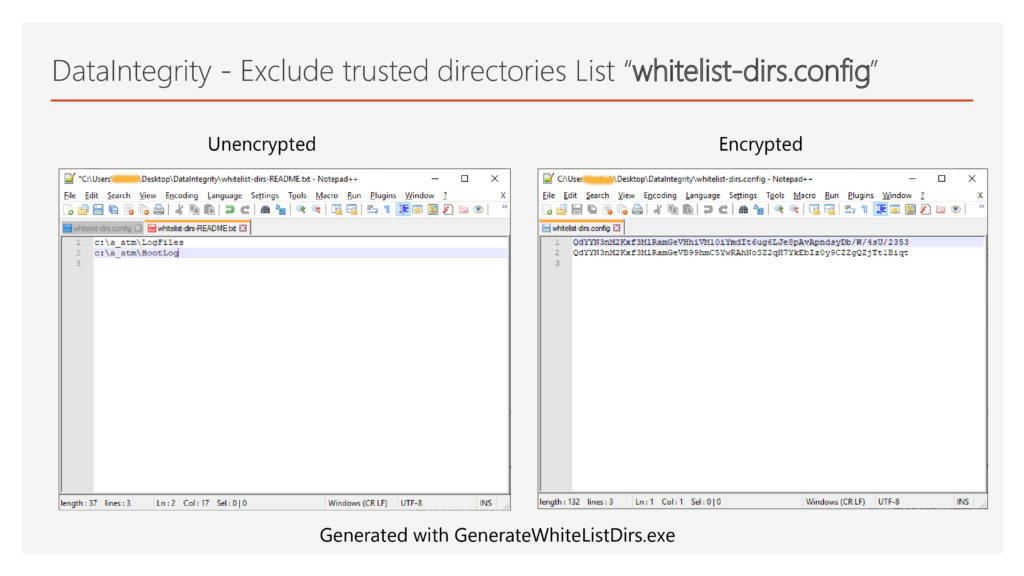Image resolution: width=1024 pixels, height=576 pixels.
Task: Toggle the indent guide button in the encrypted window
Action: [880, 210]
